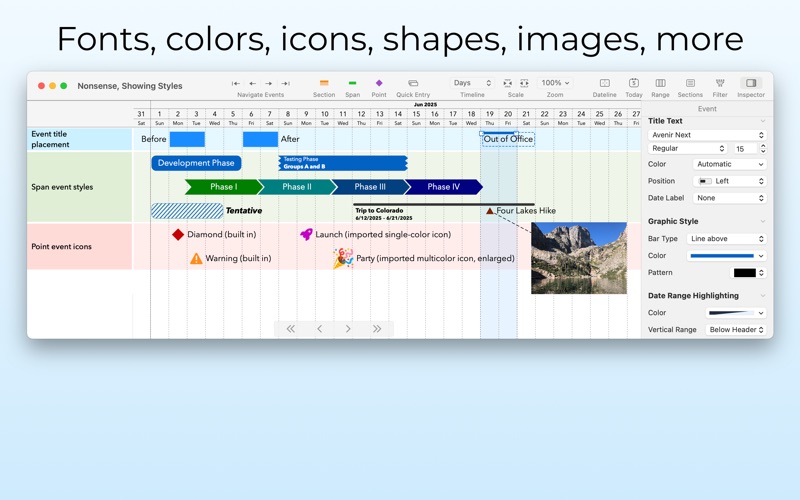
Task: Open the Days timeline unit dropdown
Action: point(472,83)
